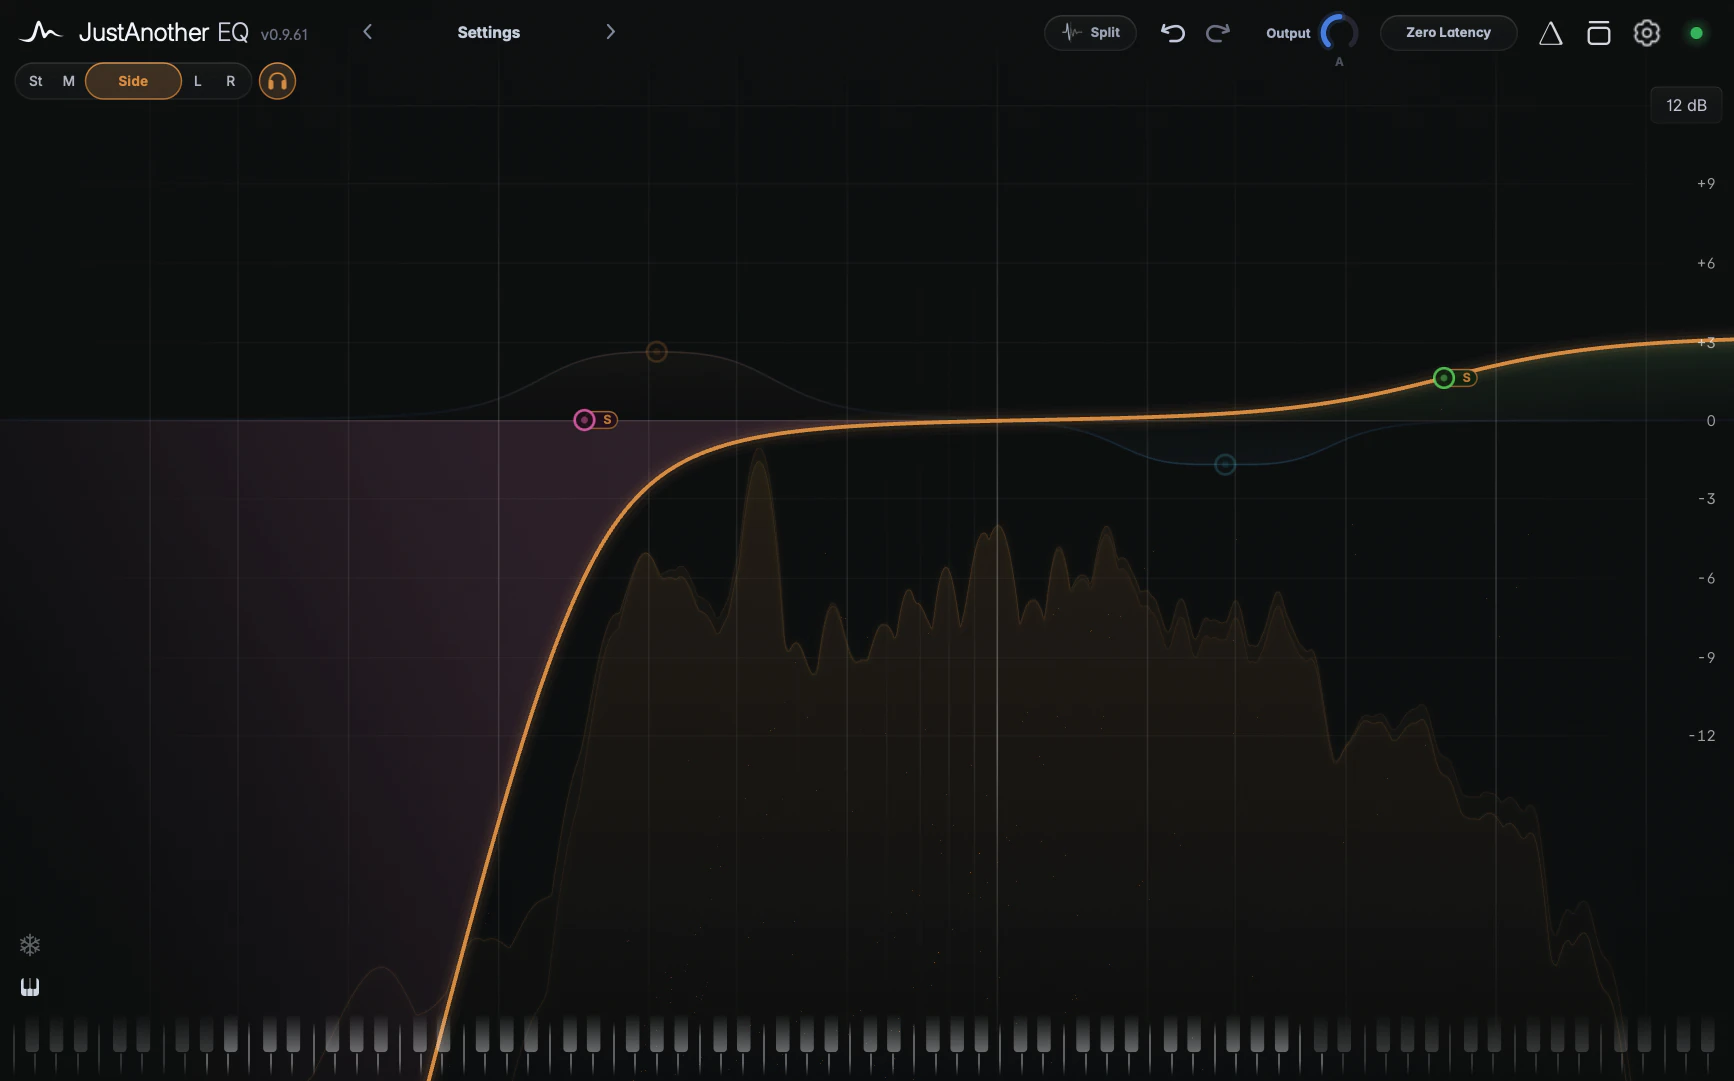Image resolution: width=1734 pixels, height=1081 pixels.
Task: Switch to Right (R) channel mode
Action: point(231,81)
